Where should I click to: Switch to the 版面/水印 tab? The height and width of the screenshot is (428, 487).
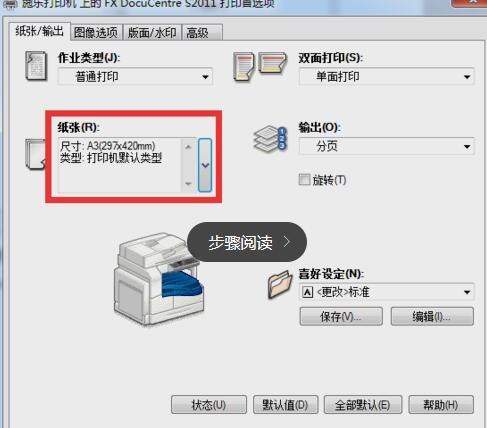[x=152, y=33]
